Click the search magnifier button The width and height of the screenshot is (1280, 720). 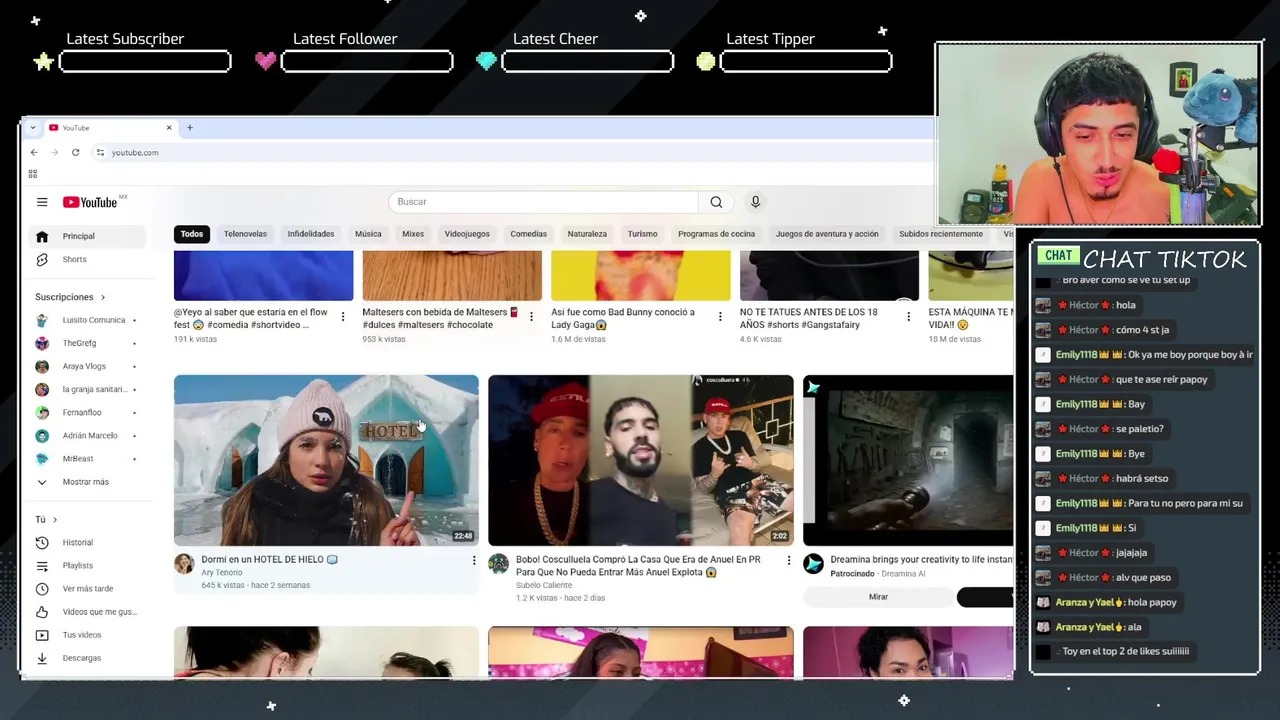point(716,202)
